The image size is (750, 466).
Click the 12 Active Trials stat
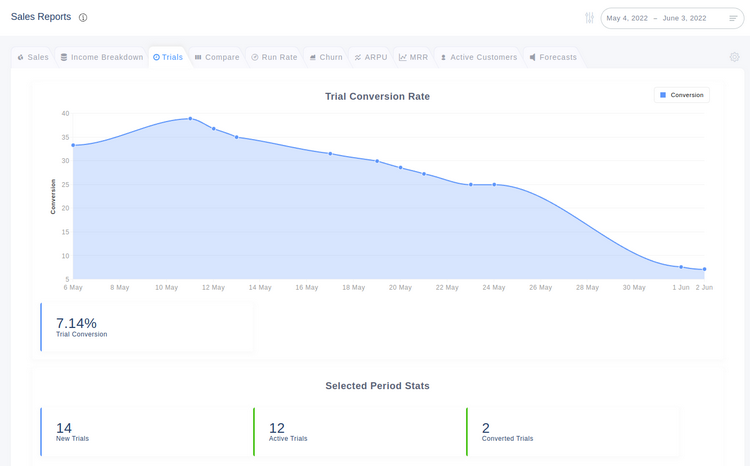(x=360, y=432)
